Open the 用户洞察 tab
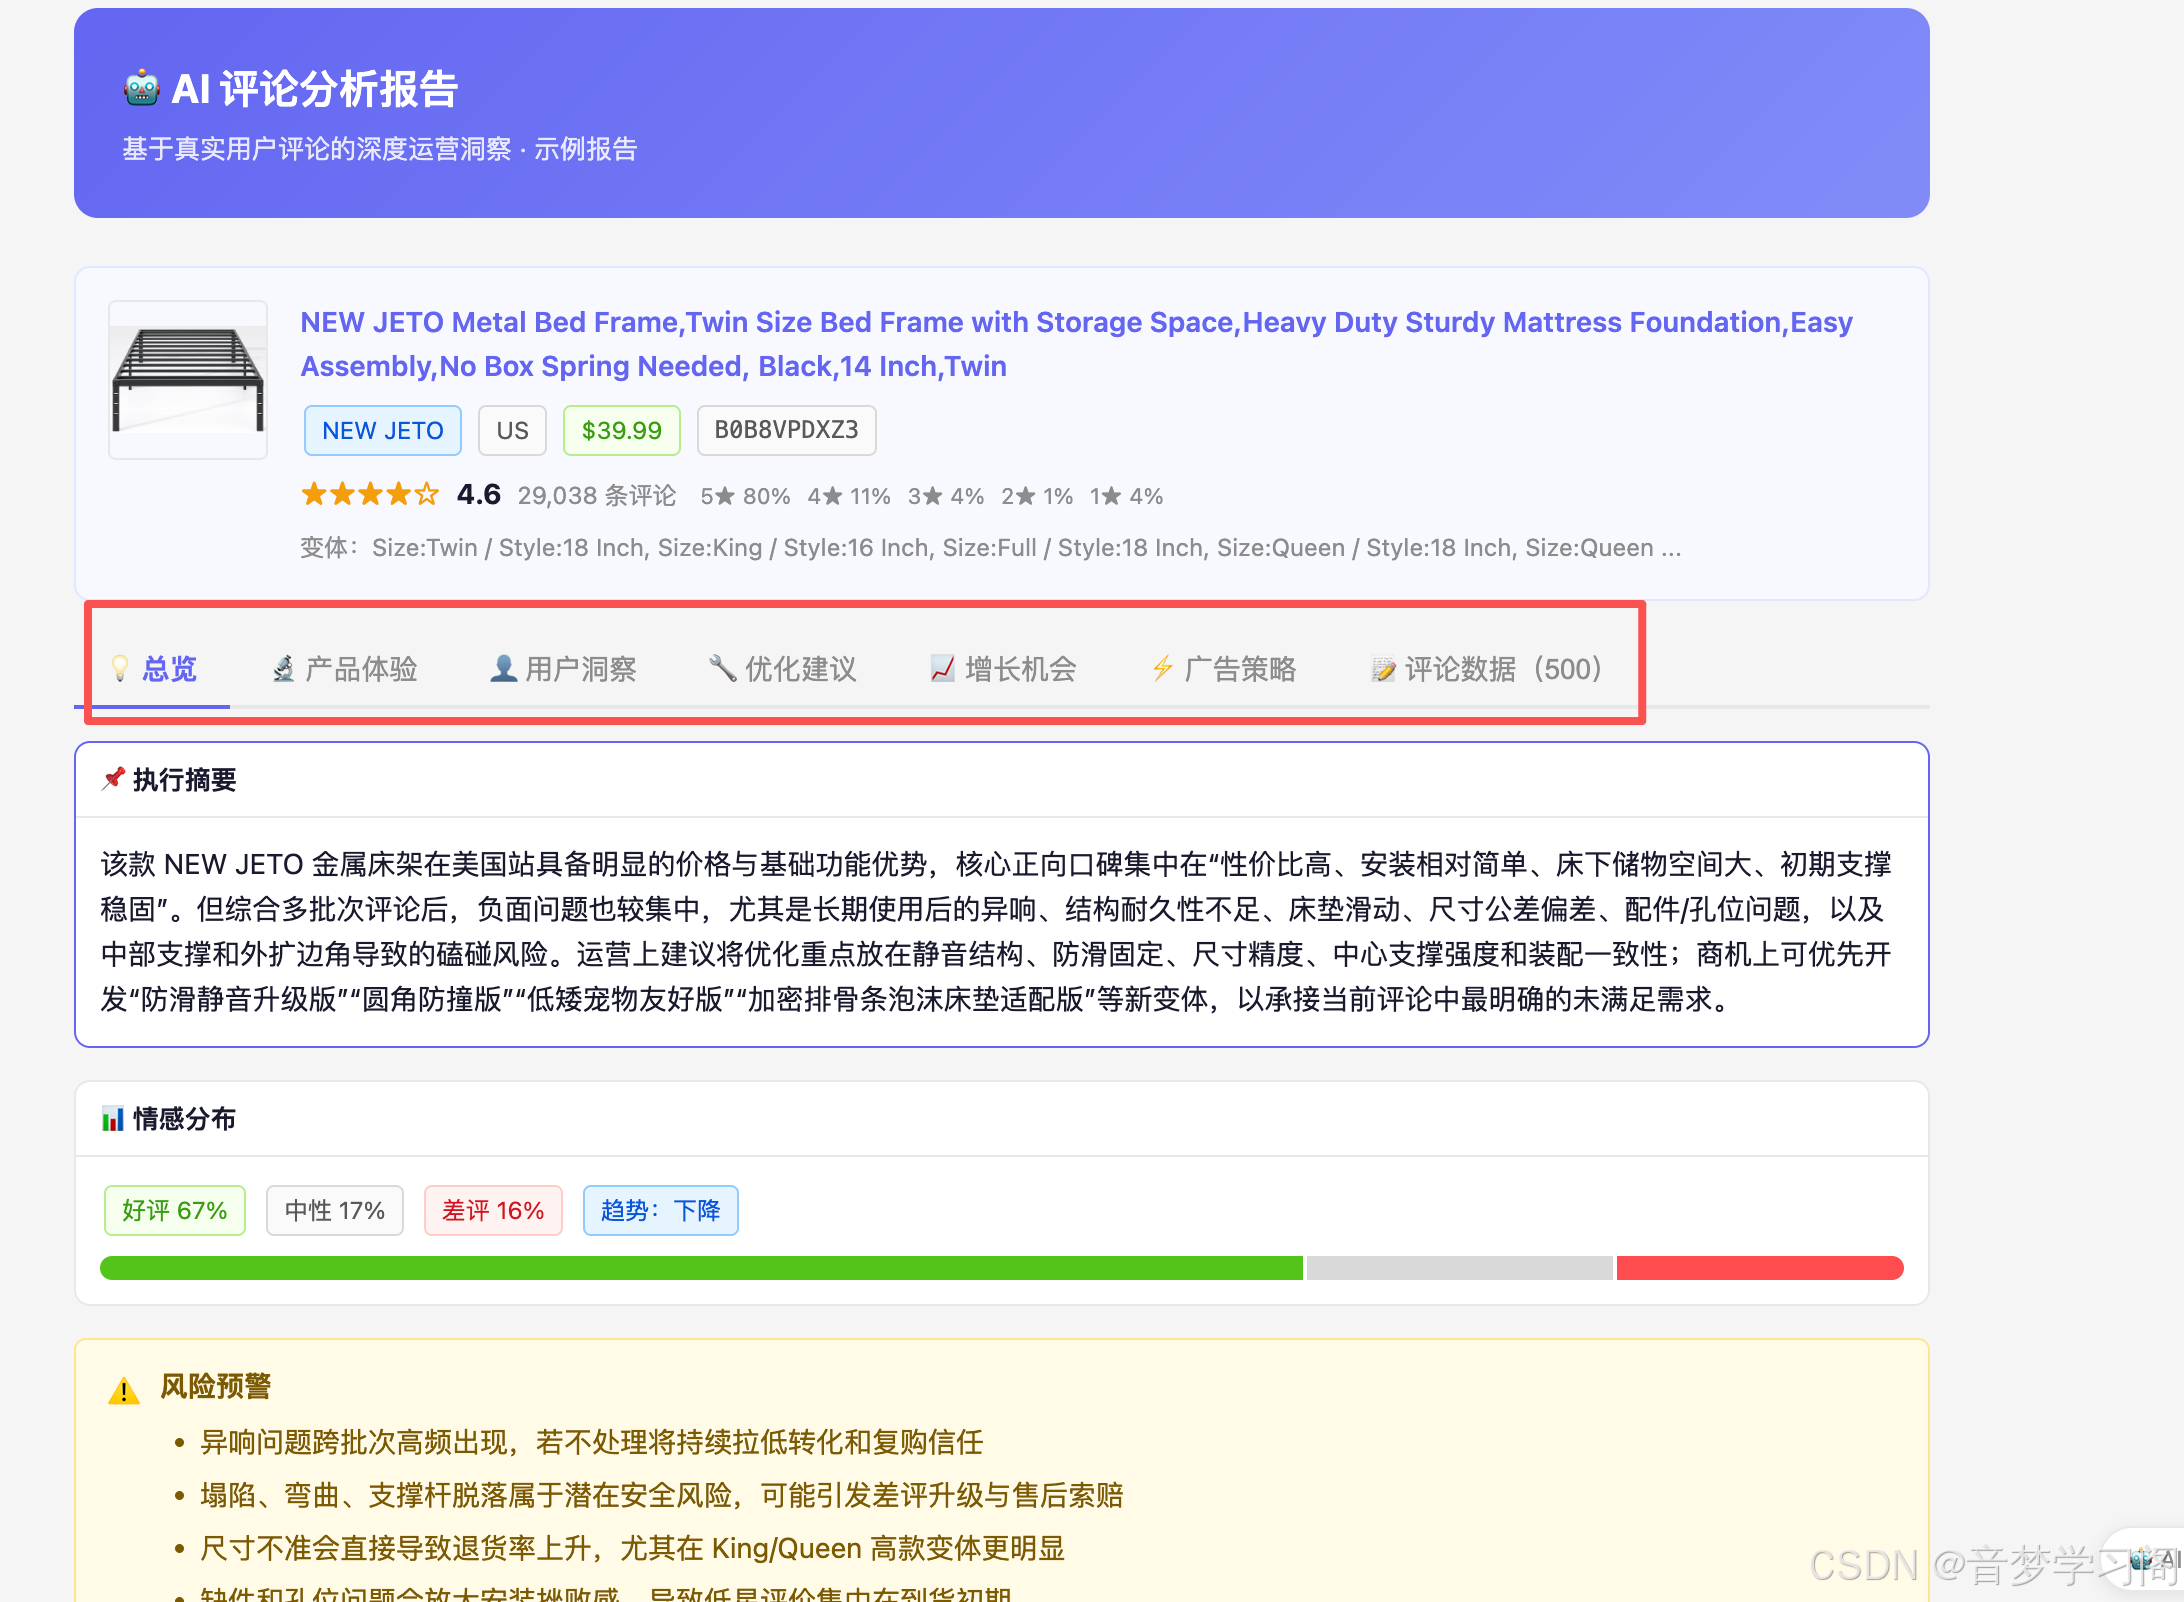Image resolution: width=2184 pixels, height=1602 pixels. [x=563, y=669]
